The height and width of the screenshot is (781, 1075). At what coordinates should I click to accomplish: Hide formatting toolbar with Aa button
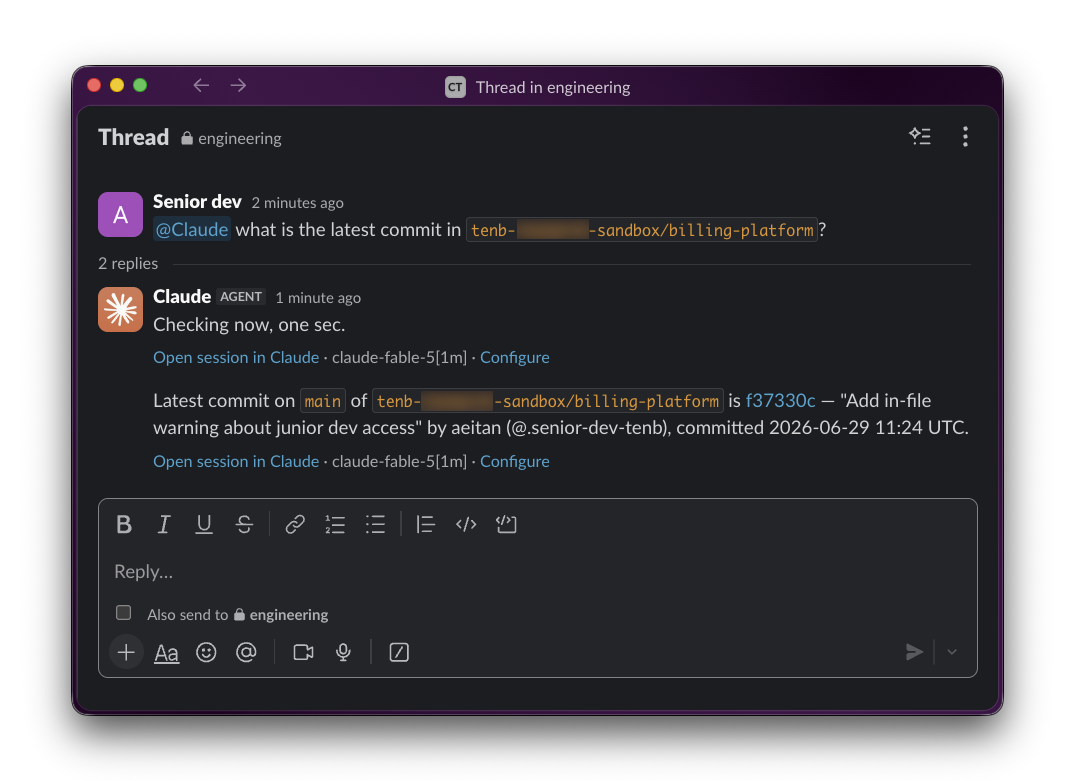pos(166,653)
